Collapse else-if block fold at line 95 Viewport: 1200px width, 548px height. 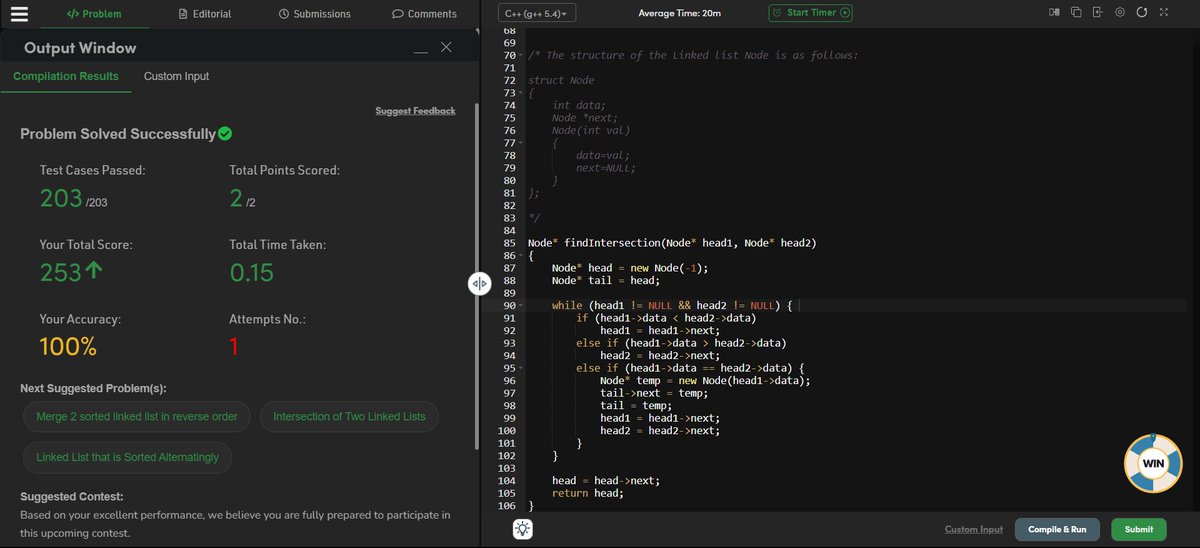(522, 368)
